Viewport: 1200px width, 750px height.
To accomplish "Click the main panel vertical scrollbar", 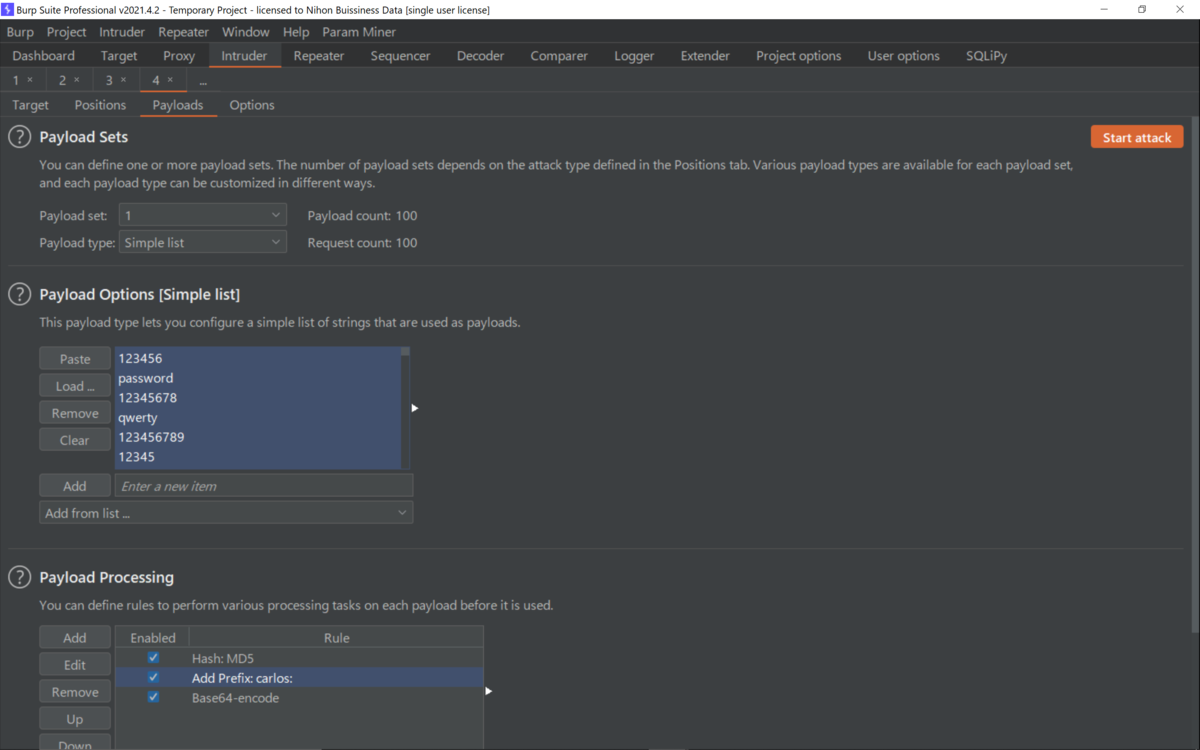I will [x=1195, y=375].
